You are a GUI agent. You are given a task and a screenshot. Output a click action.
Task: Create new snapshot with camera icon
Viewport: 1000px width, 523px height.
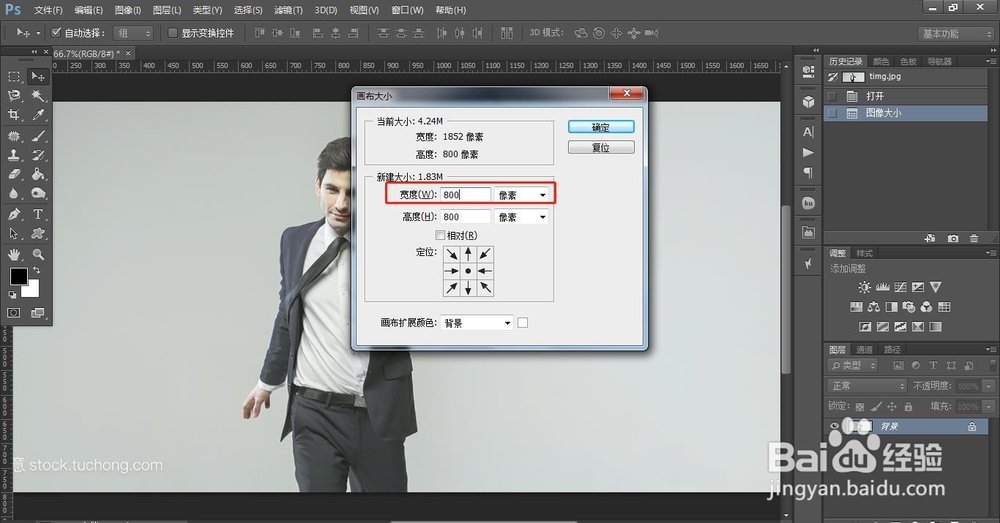click(953, 238)
